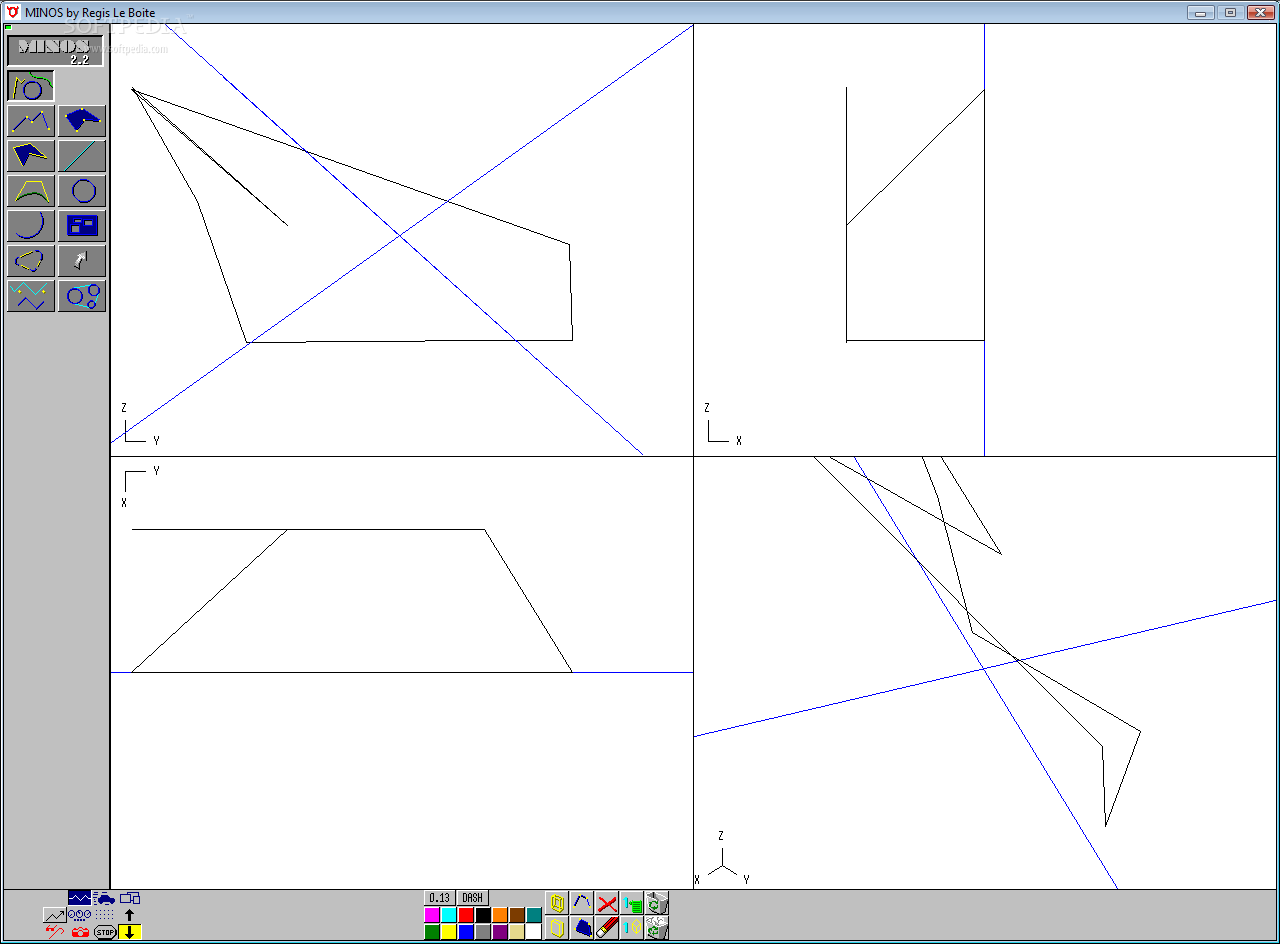Click the MINOS app icon in title bar
Screen dimensions: 1280x944
coord(13,12)
